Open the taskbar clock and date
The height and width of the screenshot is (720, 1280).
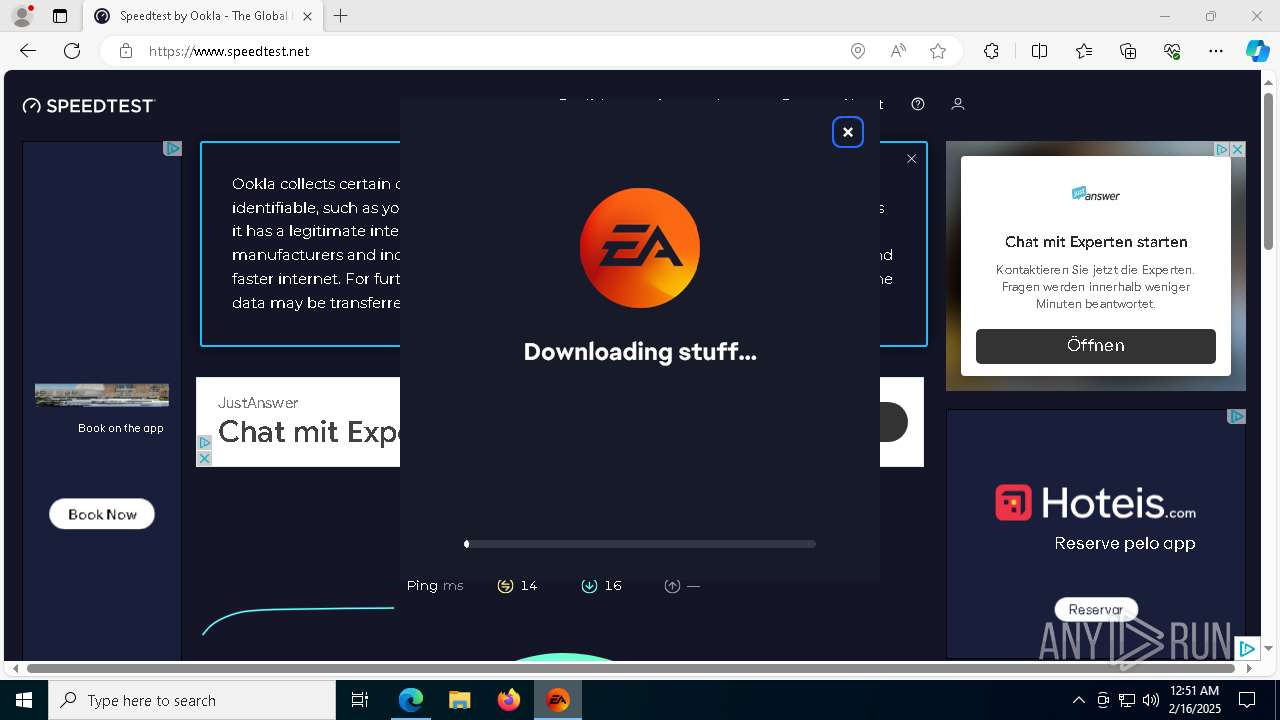tap(1194, 700)
